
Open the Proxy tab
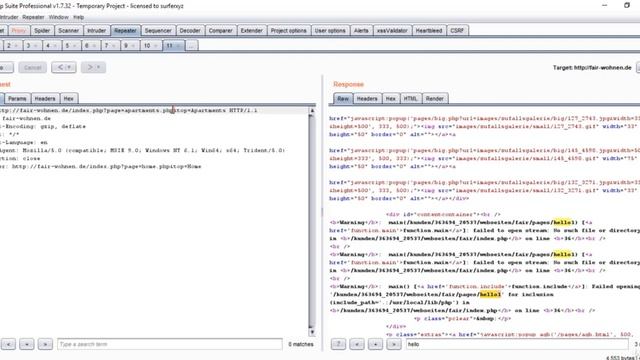(x=18, y=31)
